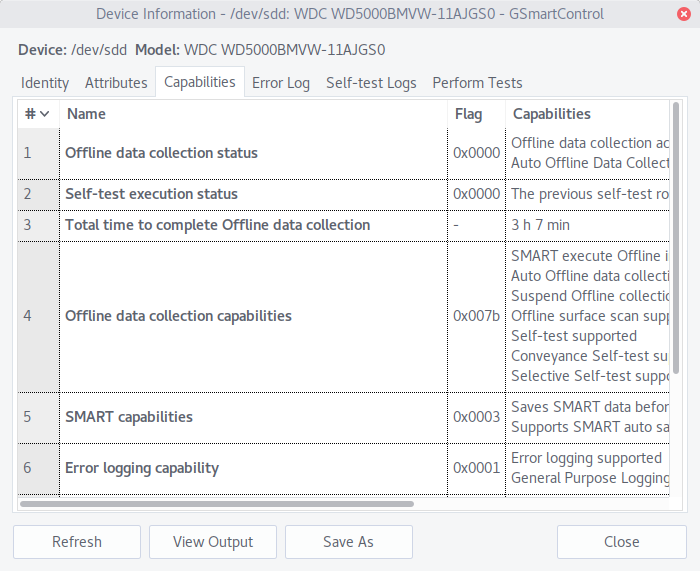Select Offline data collection capabilities row
Viewport: 700px width, 571px height.
point(343,316)
